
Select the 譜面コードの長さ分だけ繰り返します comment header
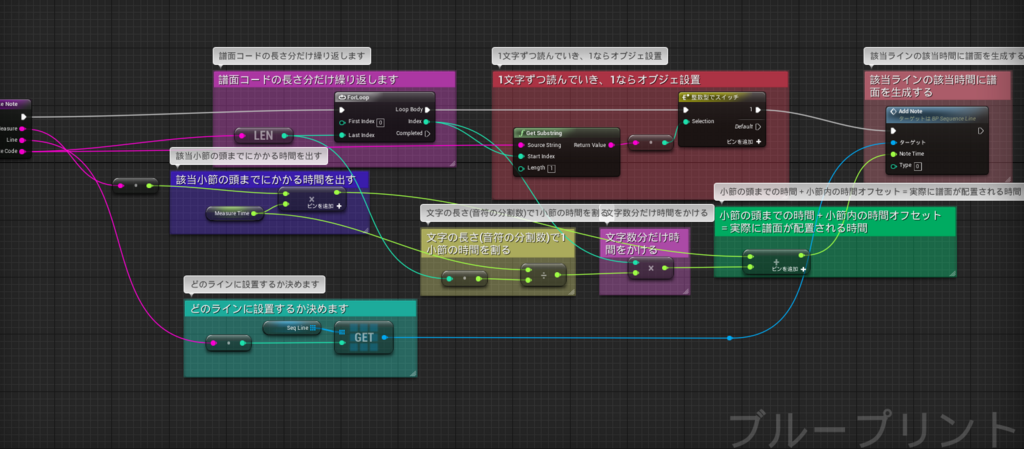click(334, 80)
